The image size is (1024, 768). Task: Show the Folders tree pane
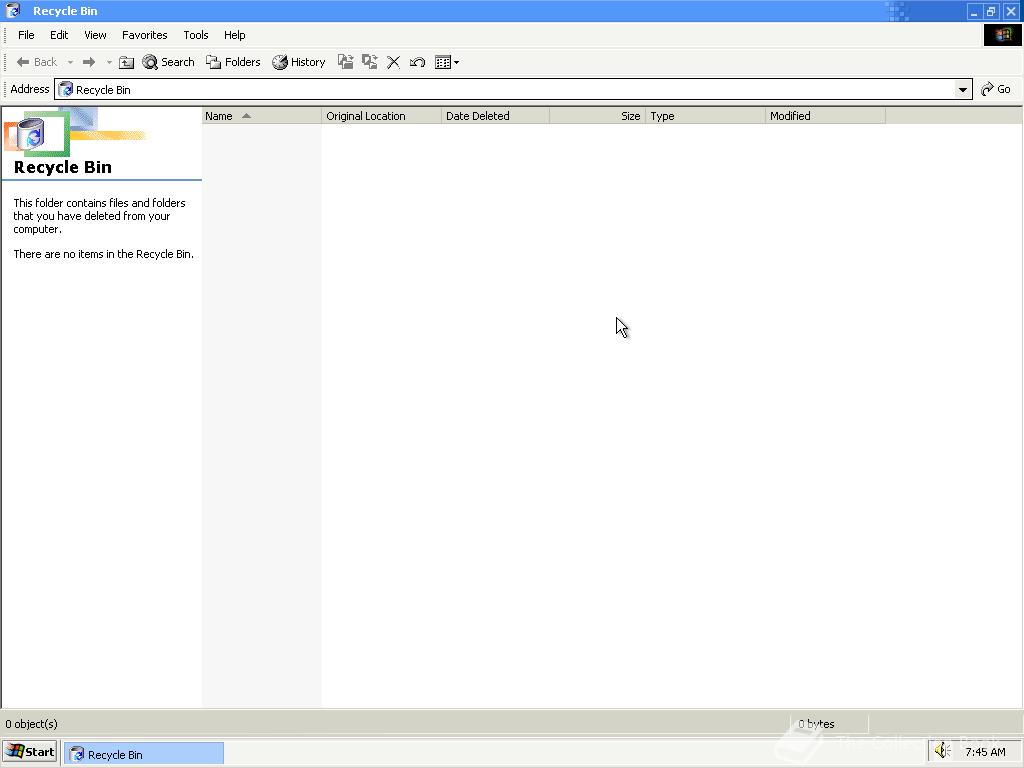click(x=233, y=62)
